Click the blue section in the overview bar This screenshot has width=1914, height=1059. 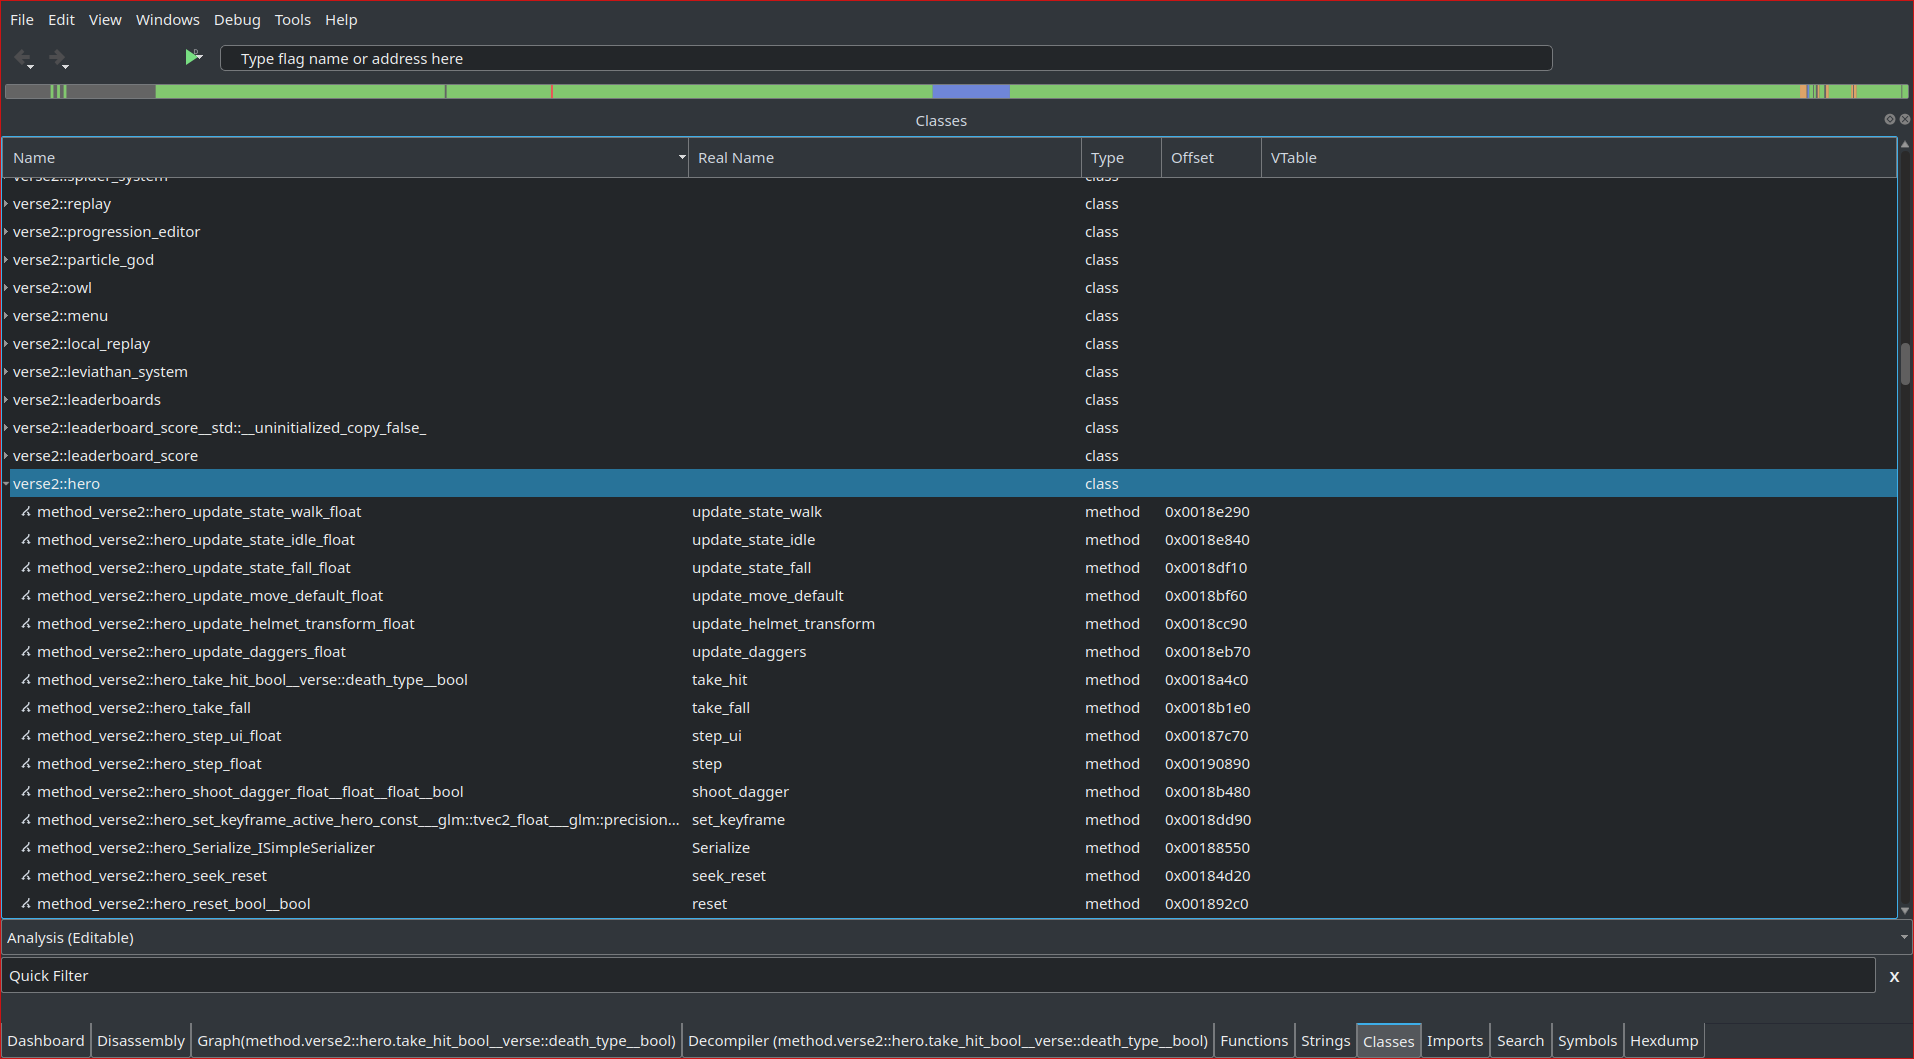(x=971, y=92)
